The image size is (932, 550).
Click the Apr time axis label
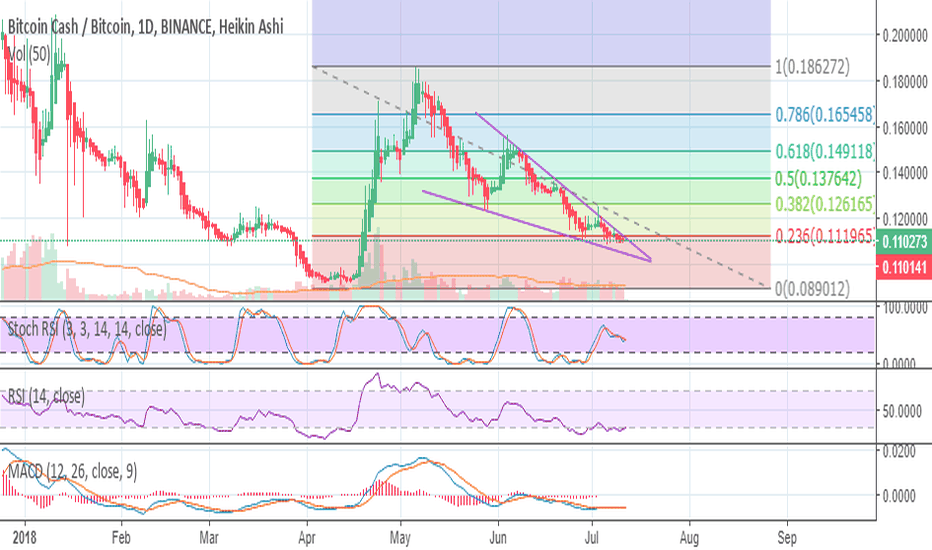pos(307,538)
